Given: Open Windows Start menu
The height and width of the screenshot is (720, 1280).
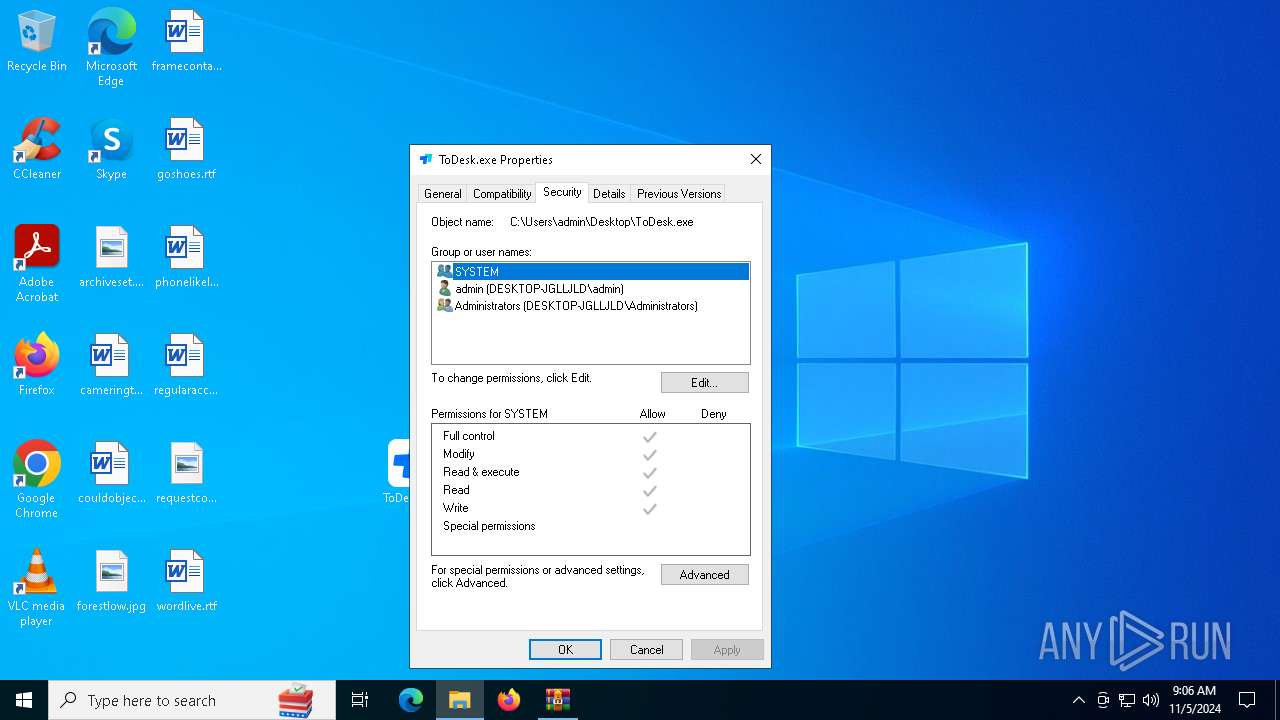Looking at the screenshot, I should tap(24, 700).
